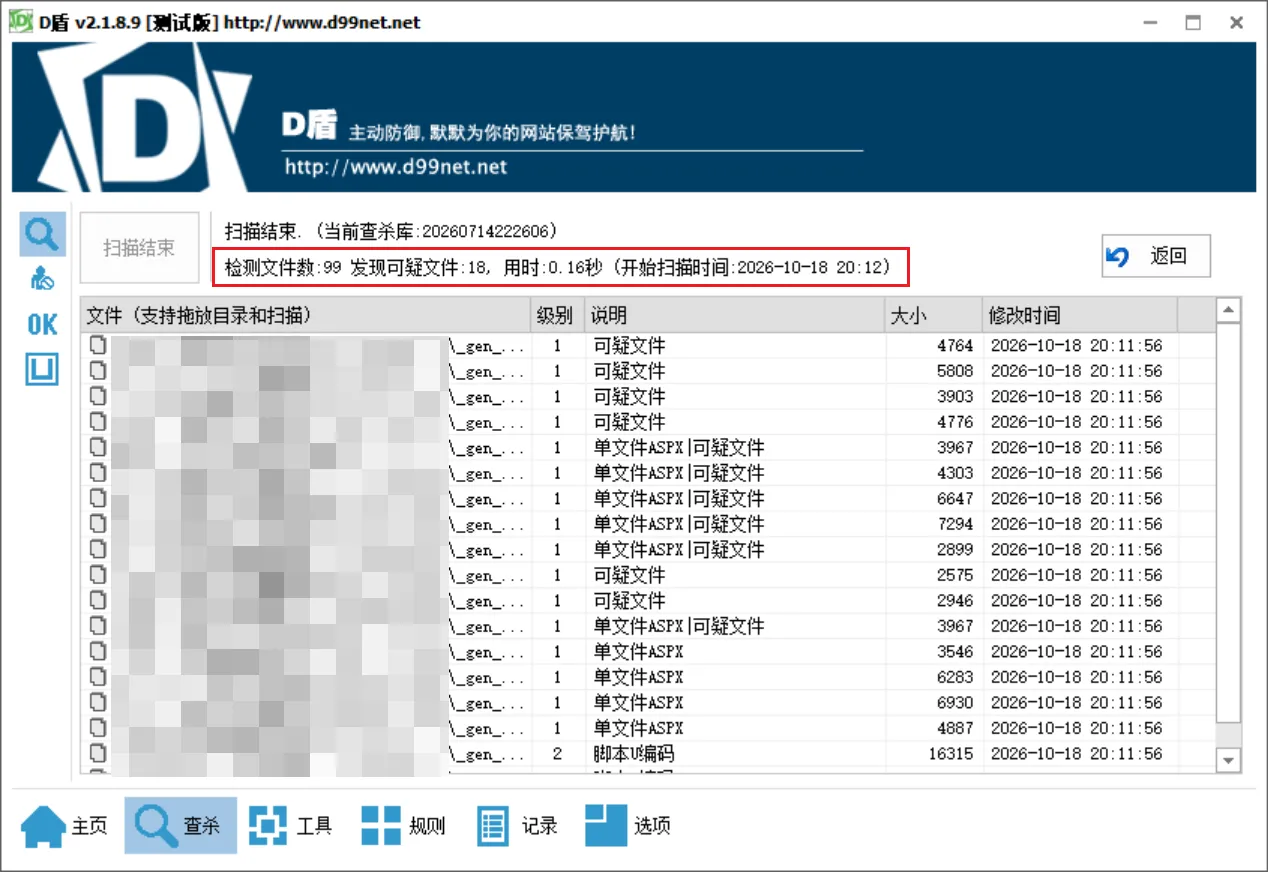1268x872 pixels.
Task: Click file icon of row with size 3903
Action: click(x=97, y=397)
